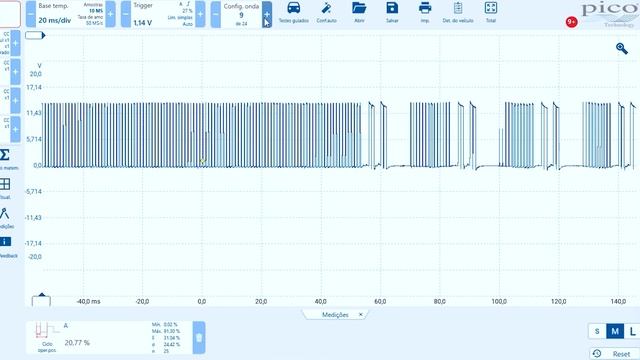This screenshot has width=640, height=360.
Task: Open the math channels sigma icon
Action: pyautogui.click(x=5, y=155)
